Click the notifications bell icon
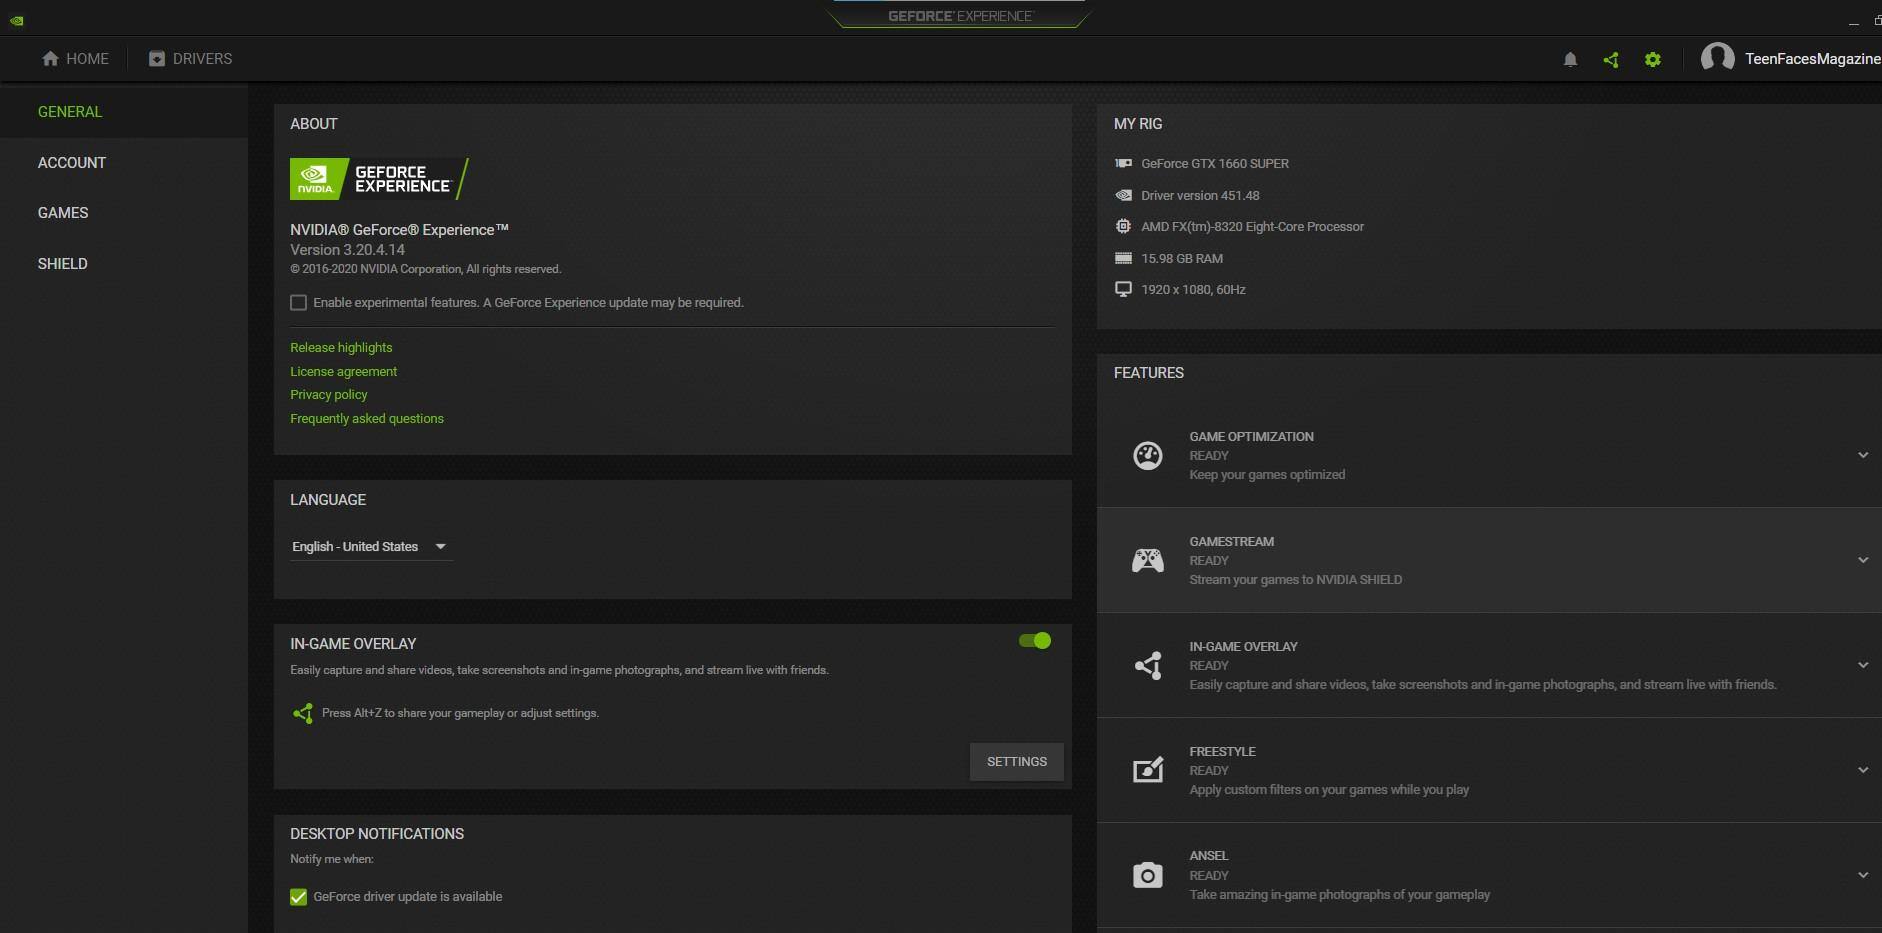The height and width of the screenshot is (933, 1882). pyautogui.click(x=1570, y=60)
